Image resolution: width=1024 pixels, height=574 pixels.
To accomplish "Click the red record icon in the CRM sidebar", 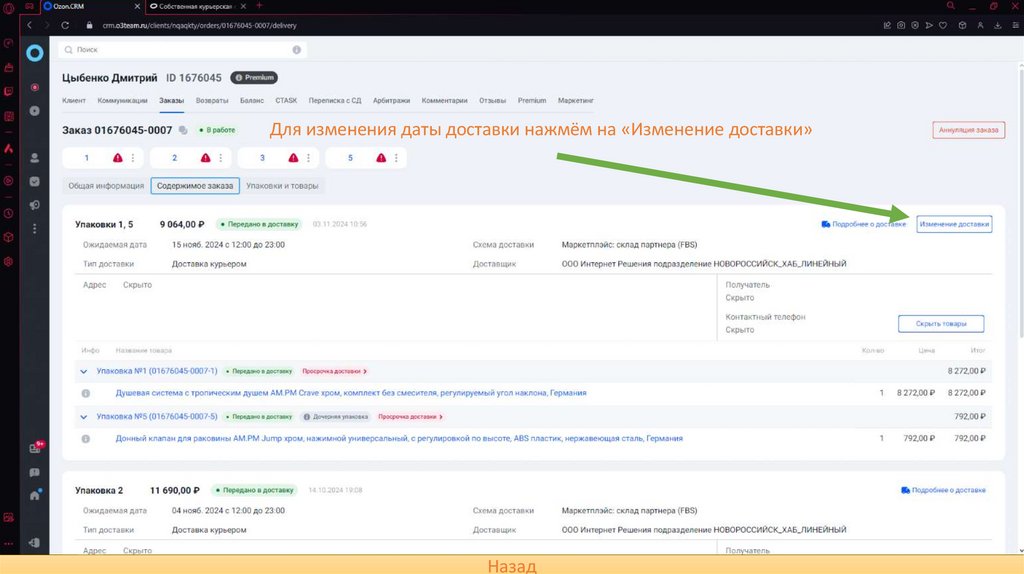I will 35,87.
